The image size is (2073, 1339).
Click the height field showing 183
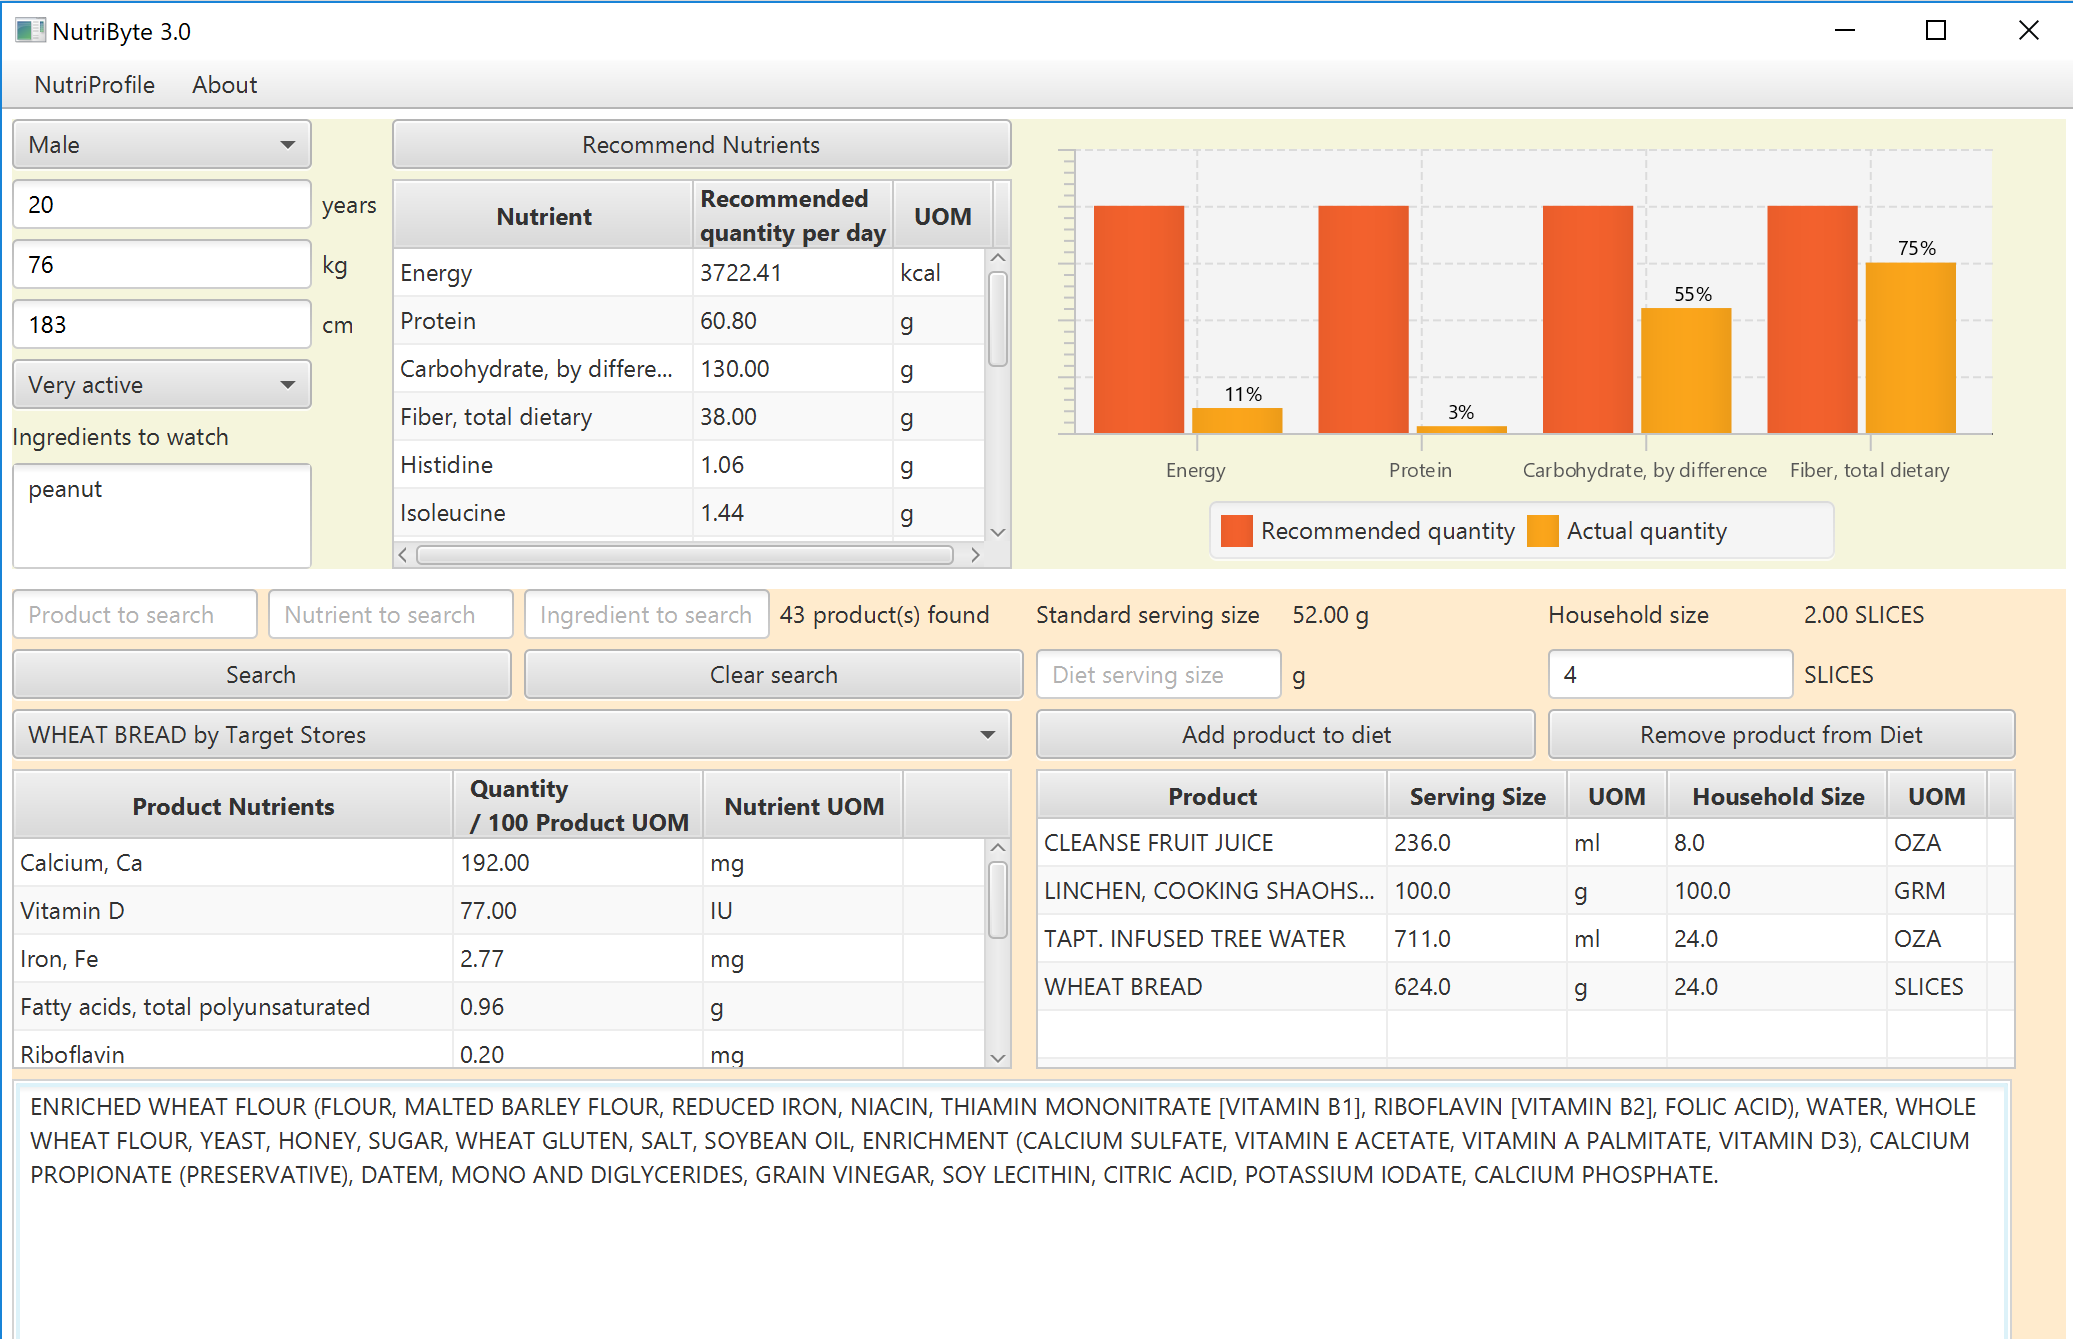162,325
